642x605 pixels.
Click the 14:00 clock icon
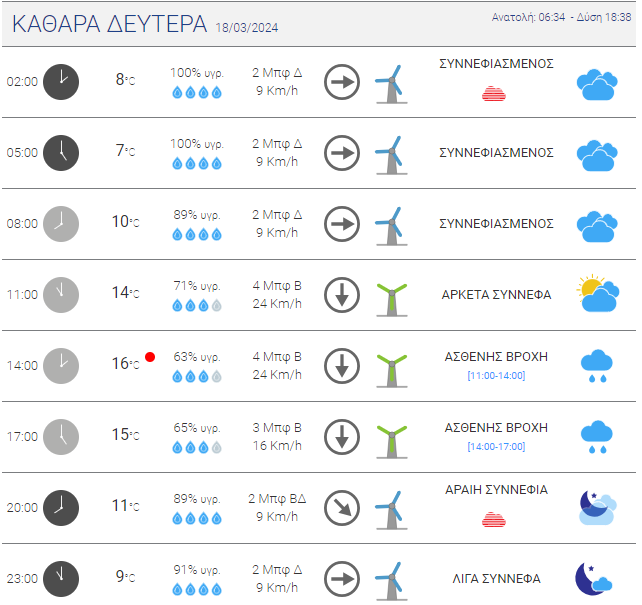coord(61,365)
